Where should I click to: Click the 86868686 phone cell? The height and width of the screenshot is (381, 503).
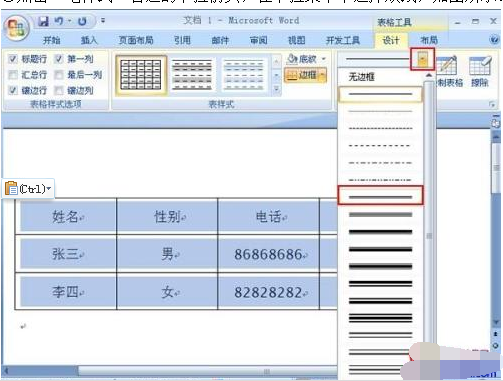(269, 254)
